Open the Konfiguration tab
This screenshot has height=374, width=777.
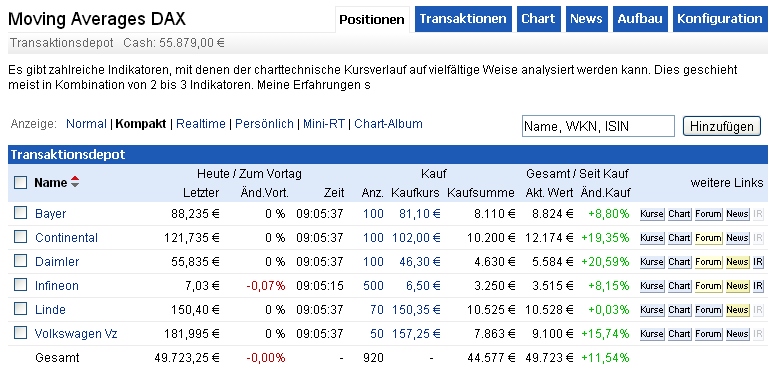[720, 19]
